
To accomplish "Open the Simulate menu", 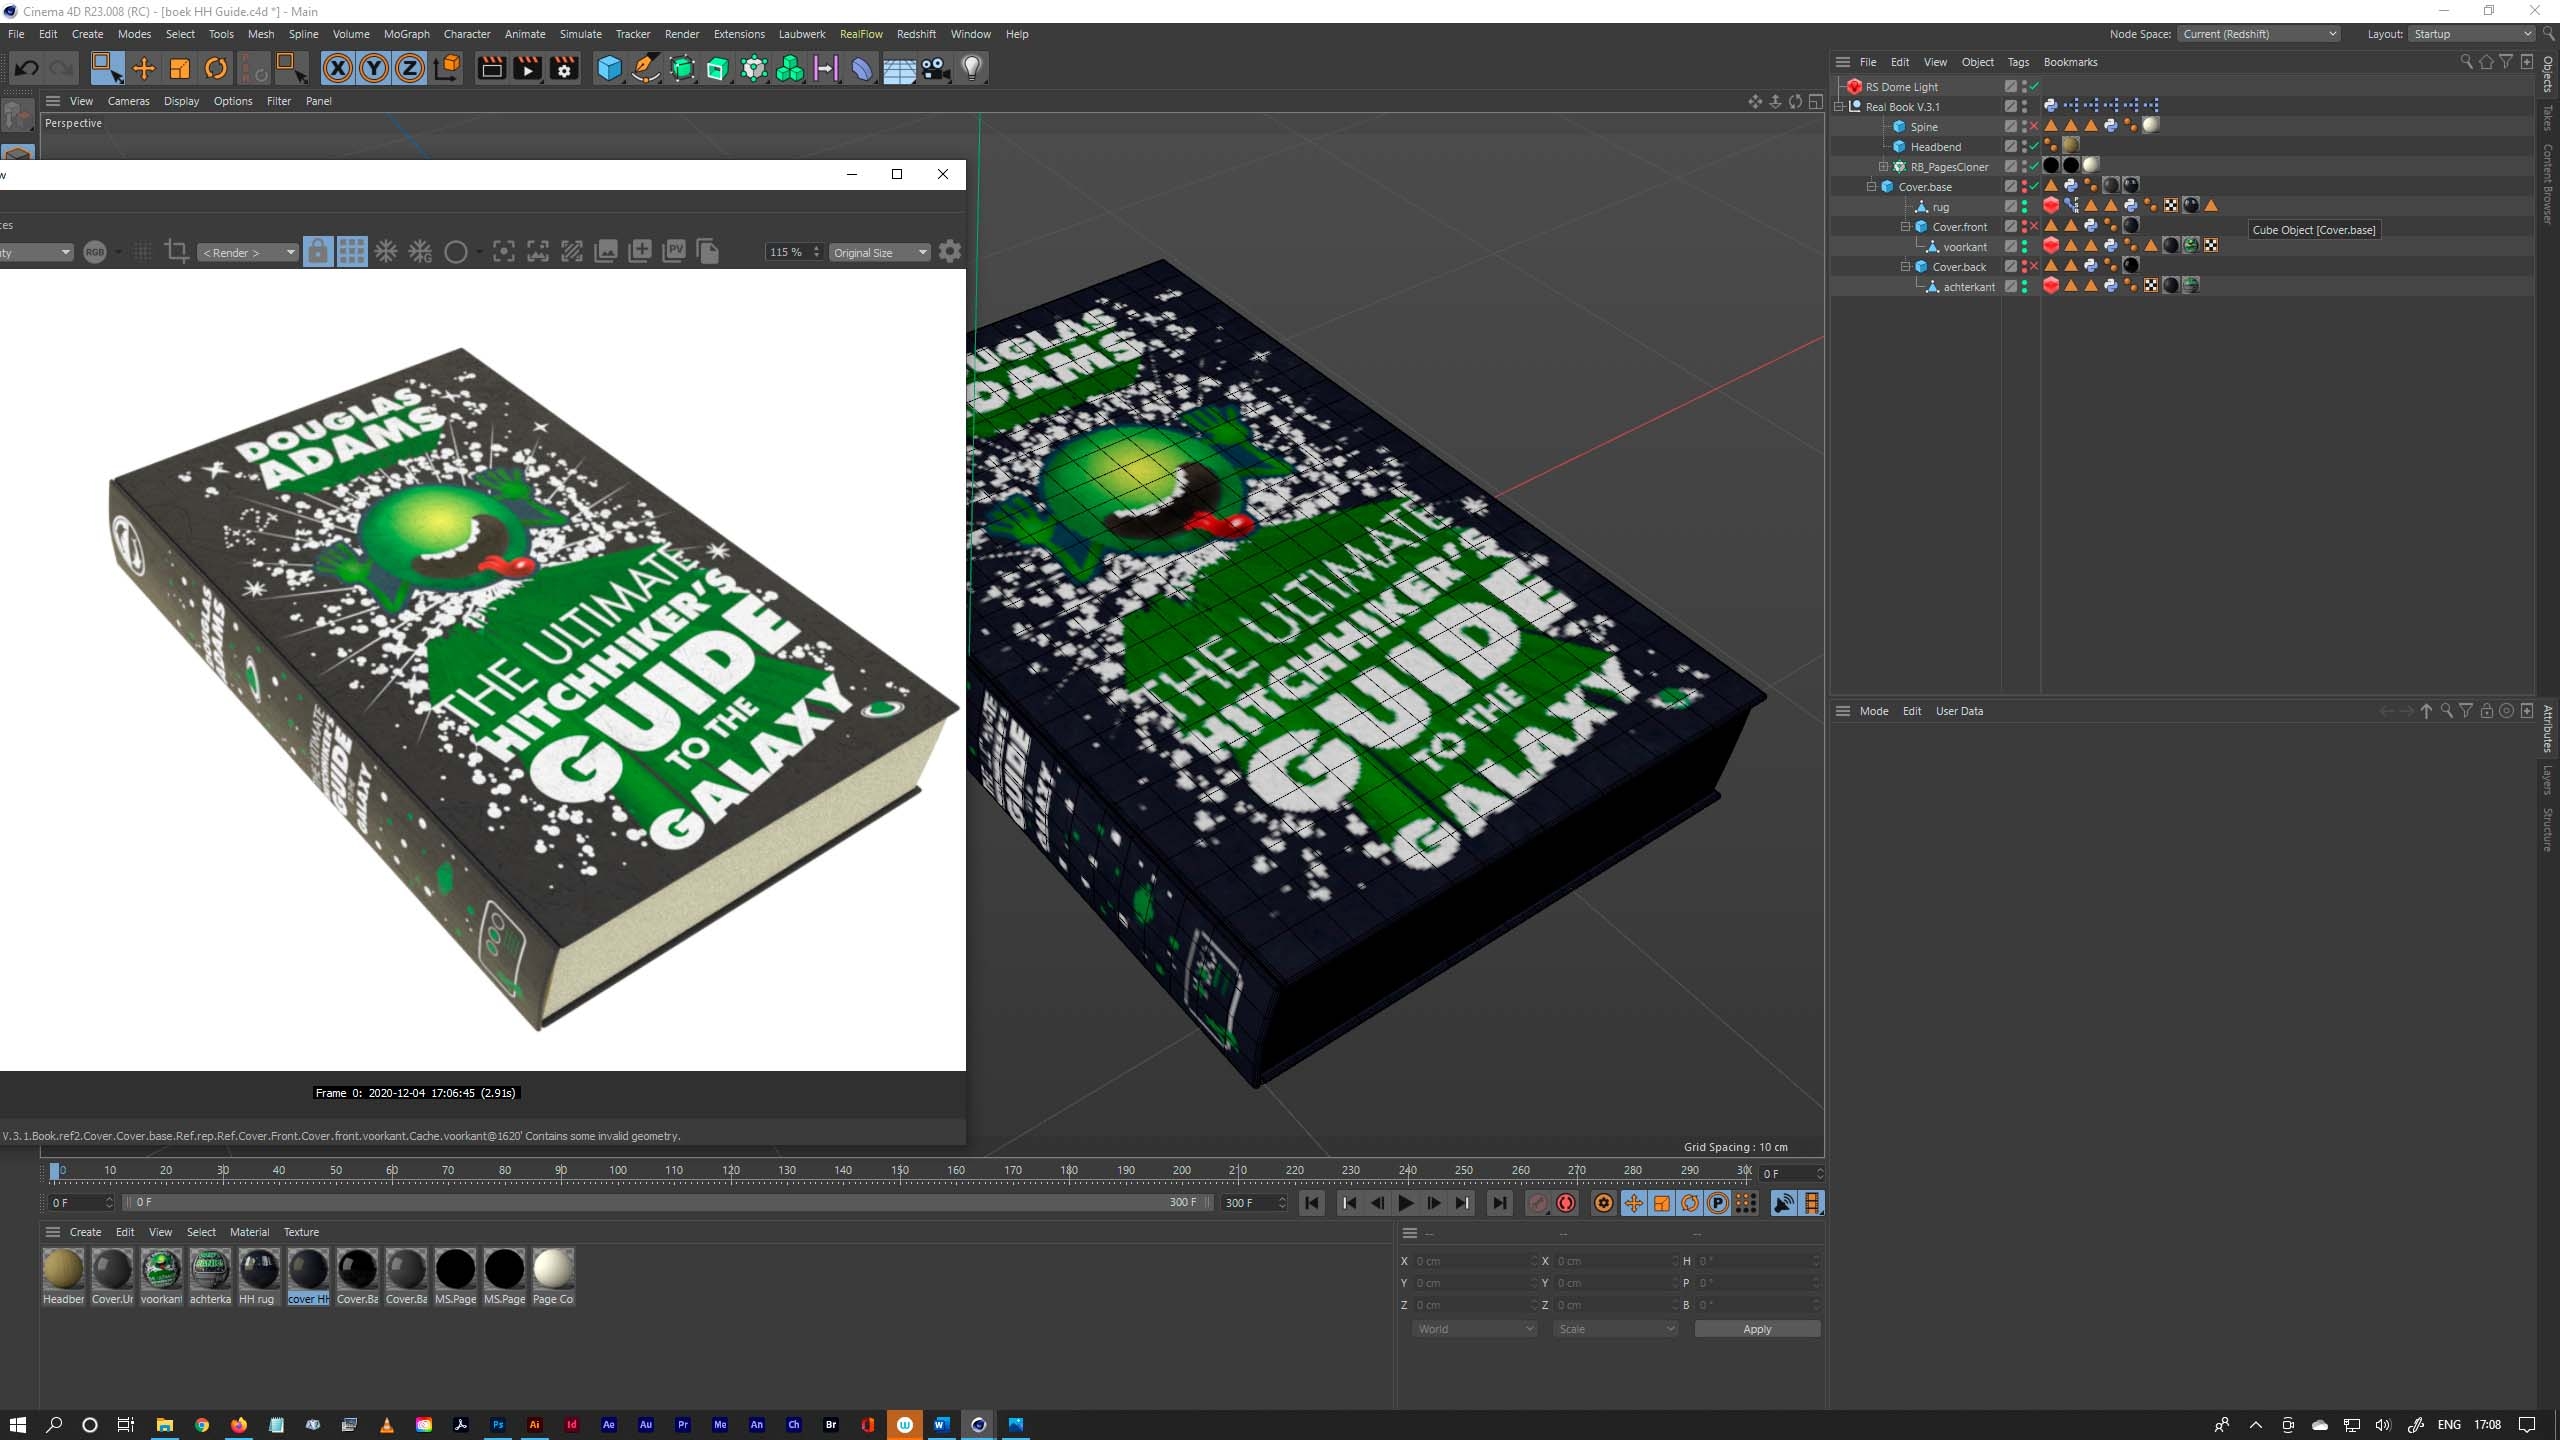I will tap(580, 34).
